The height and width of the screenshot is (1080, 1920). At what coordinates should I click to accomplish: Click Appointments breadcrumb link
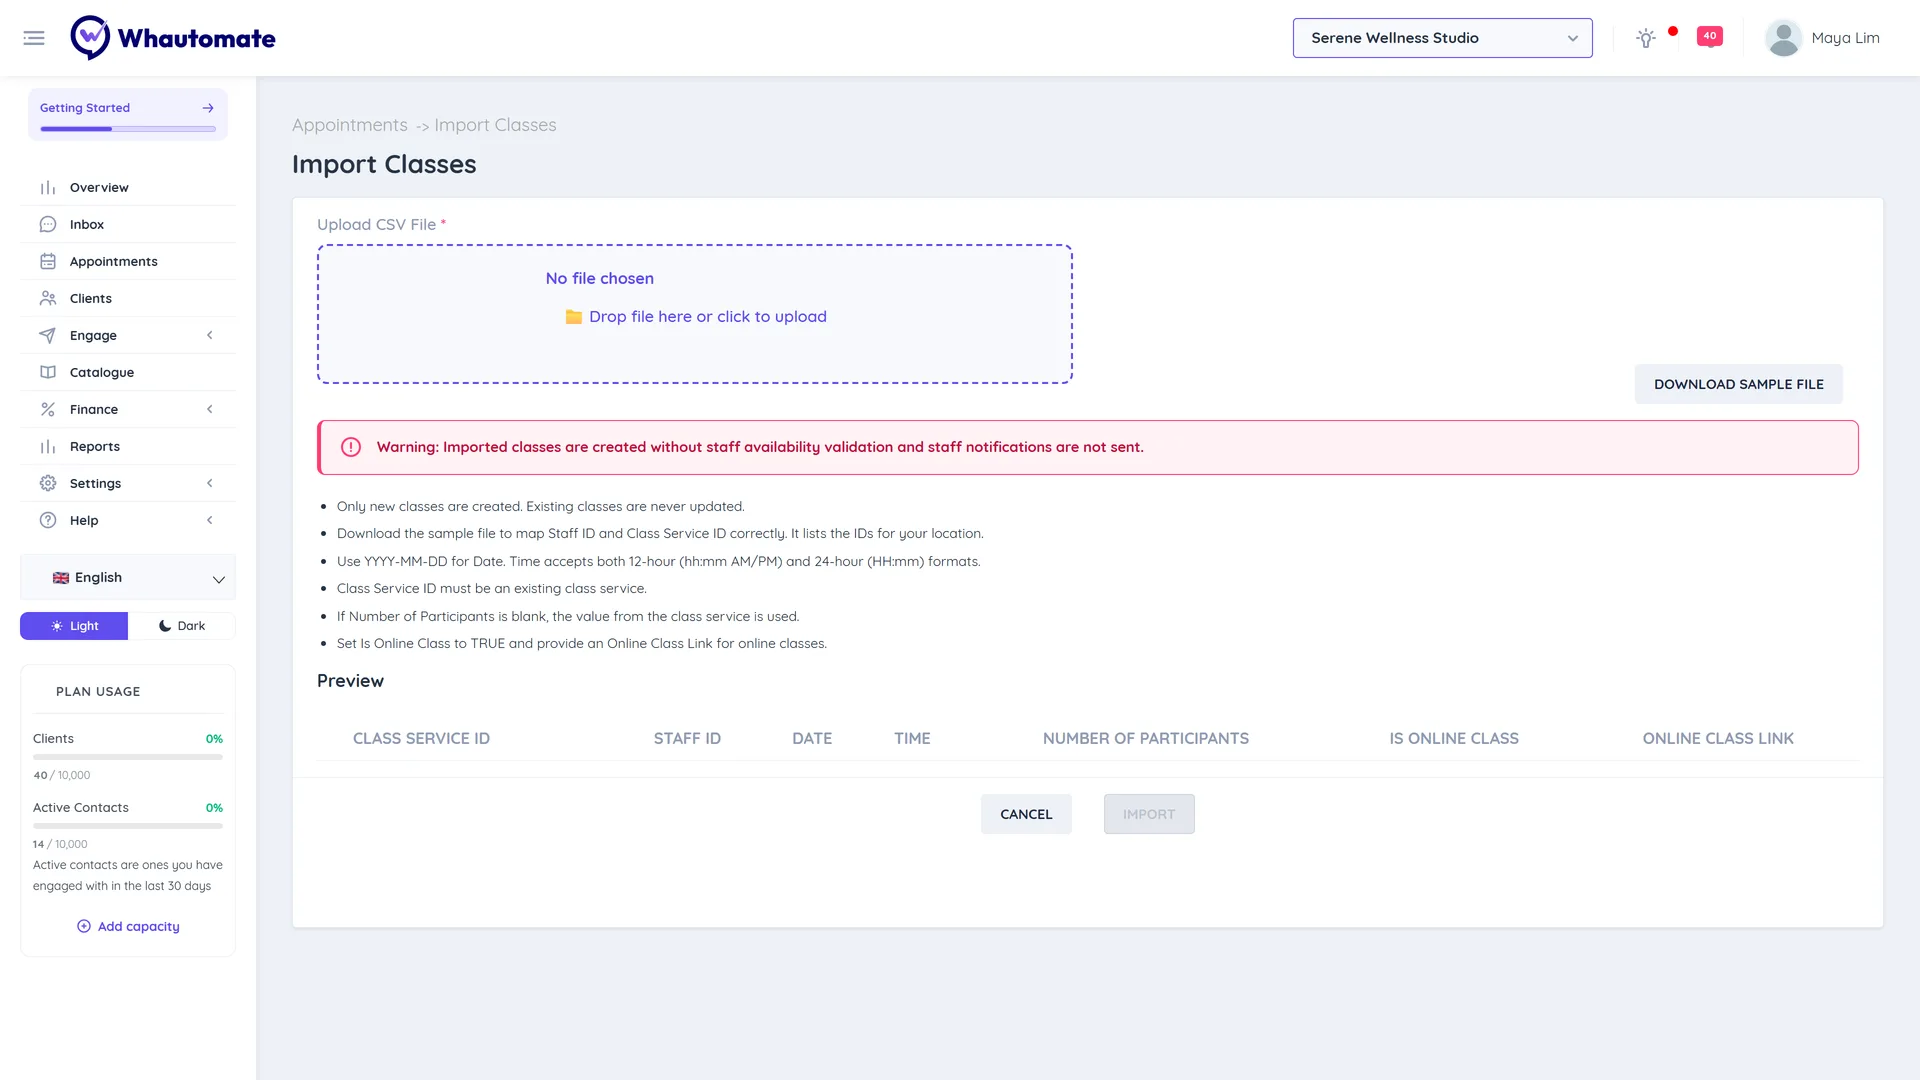[350, 125]
